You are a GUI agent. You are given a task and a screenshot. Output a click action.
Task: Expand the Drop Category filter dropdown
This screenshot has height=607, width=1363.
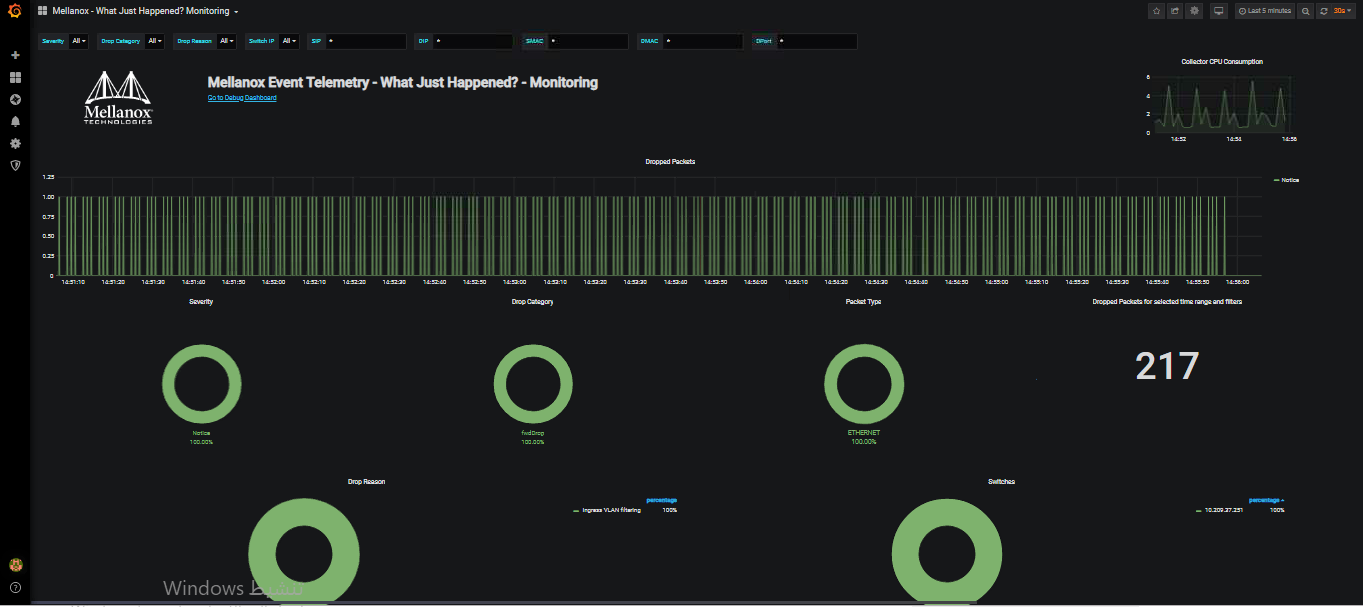pyautogui.click(x=155, y=41)
